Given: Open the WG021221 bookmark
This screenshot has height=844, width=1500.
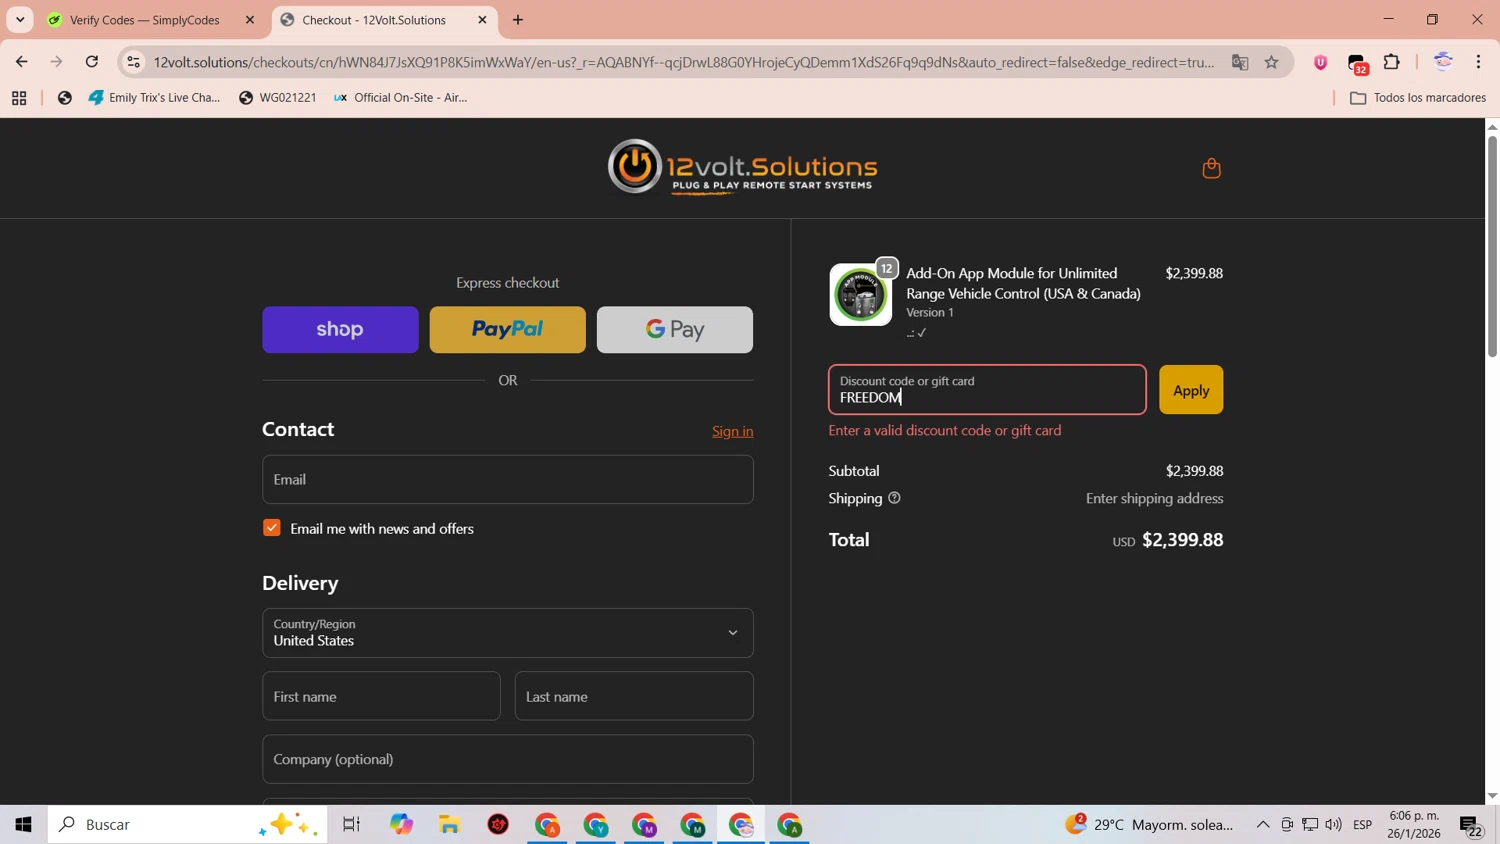Looking at the screenshot, I should pos(277,98).
